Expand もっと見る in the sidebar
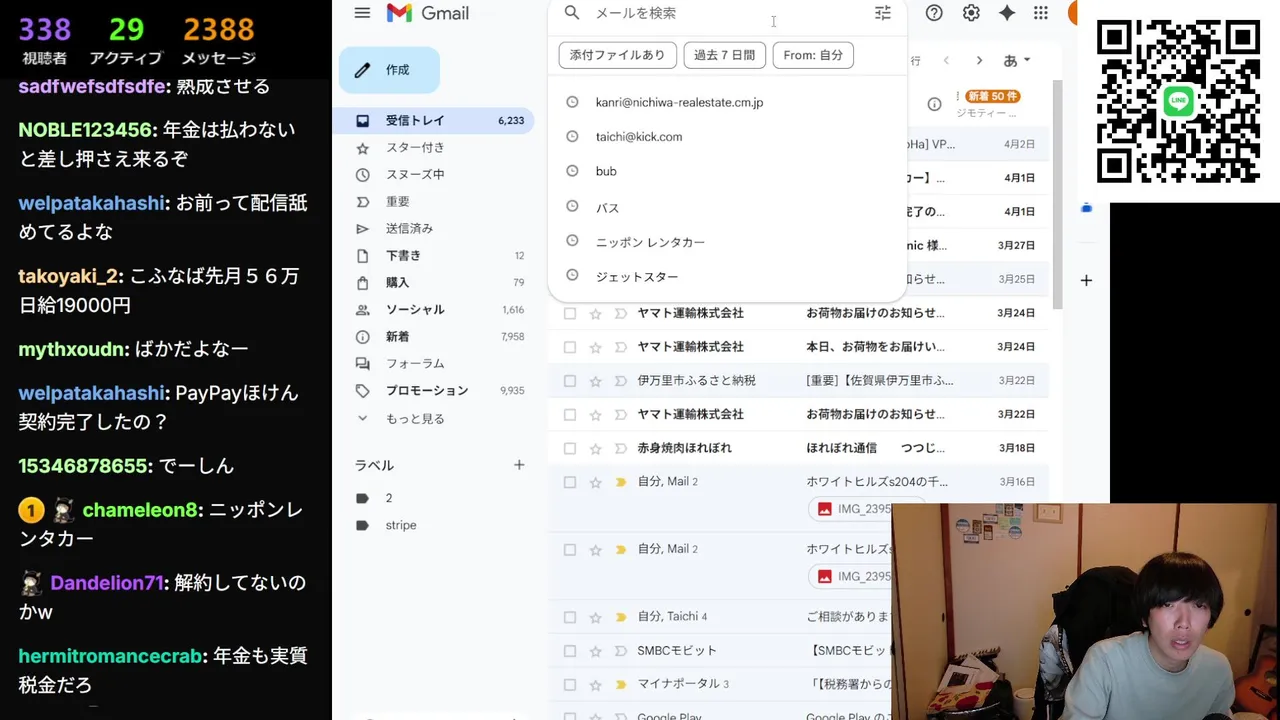This screenshot has width=1280, height=720. pyautogui.click(x=415, y=419)
